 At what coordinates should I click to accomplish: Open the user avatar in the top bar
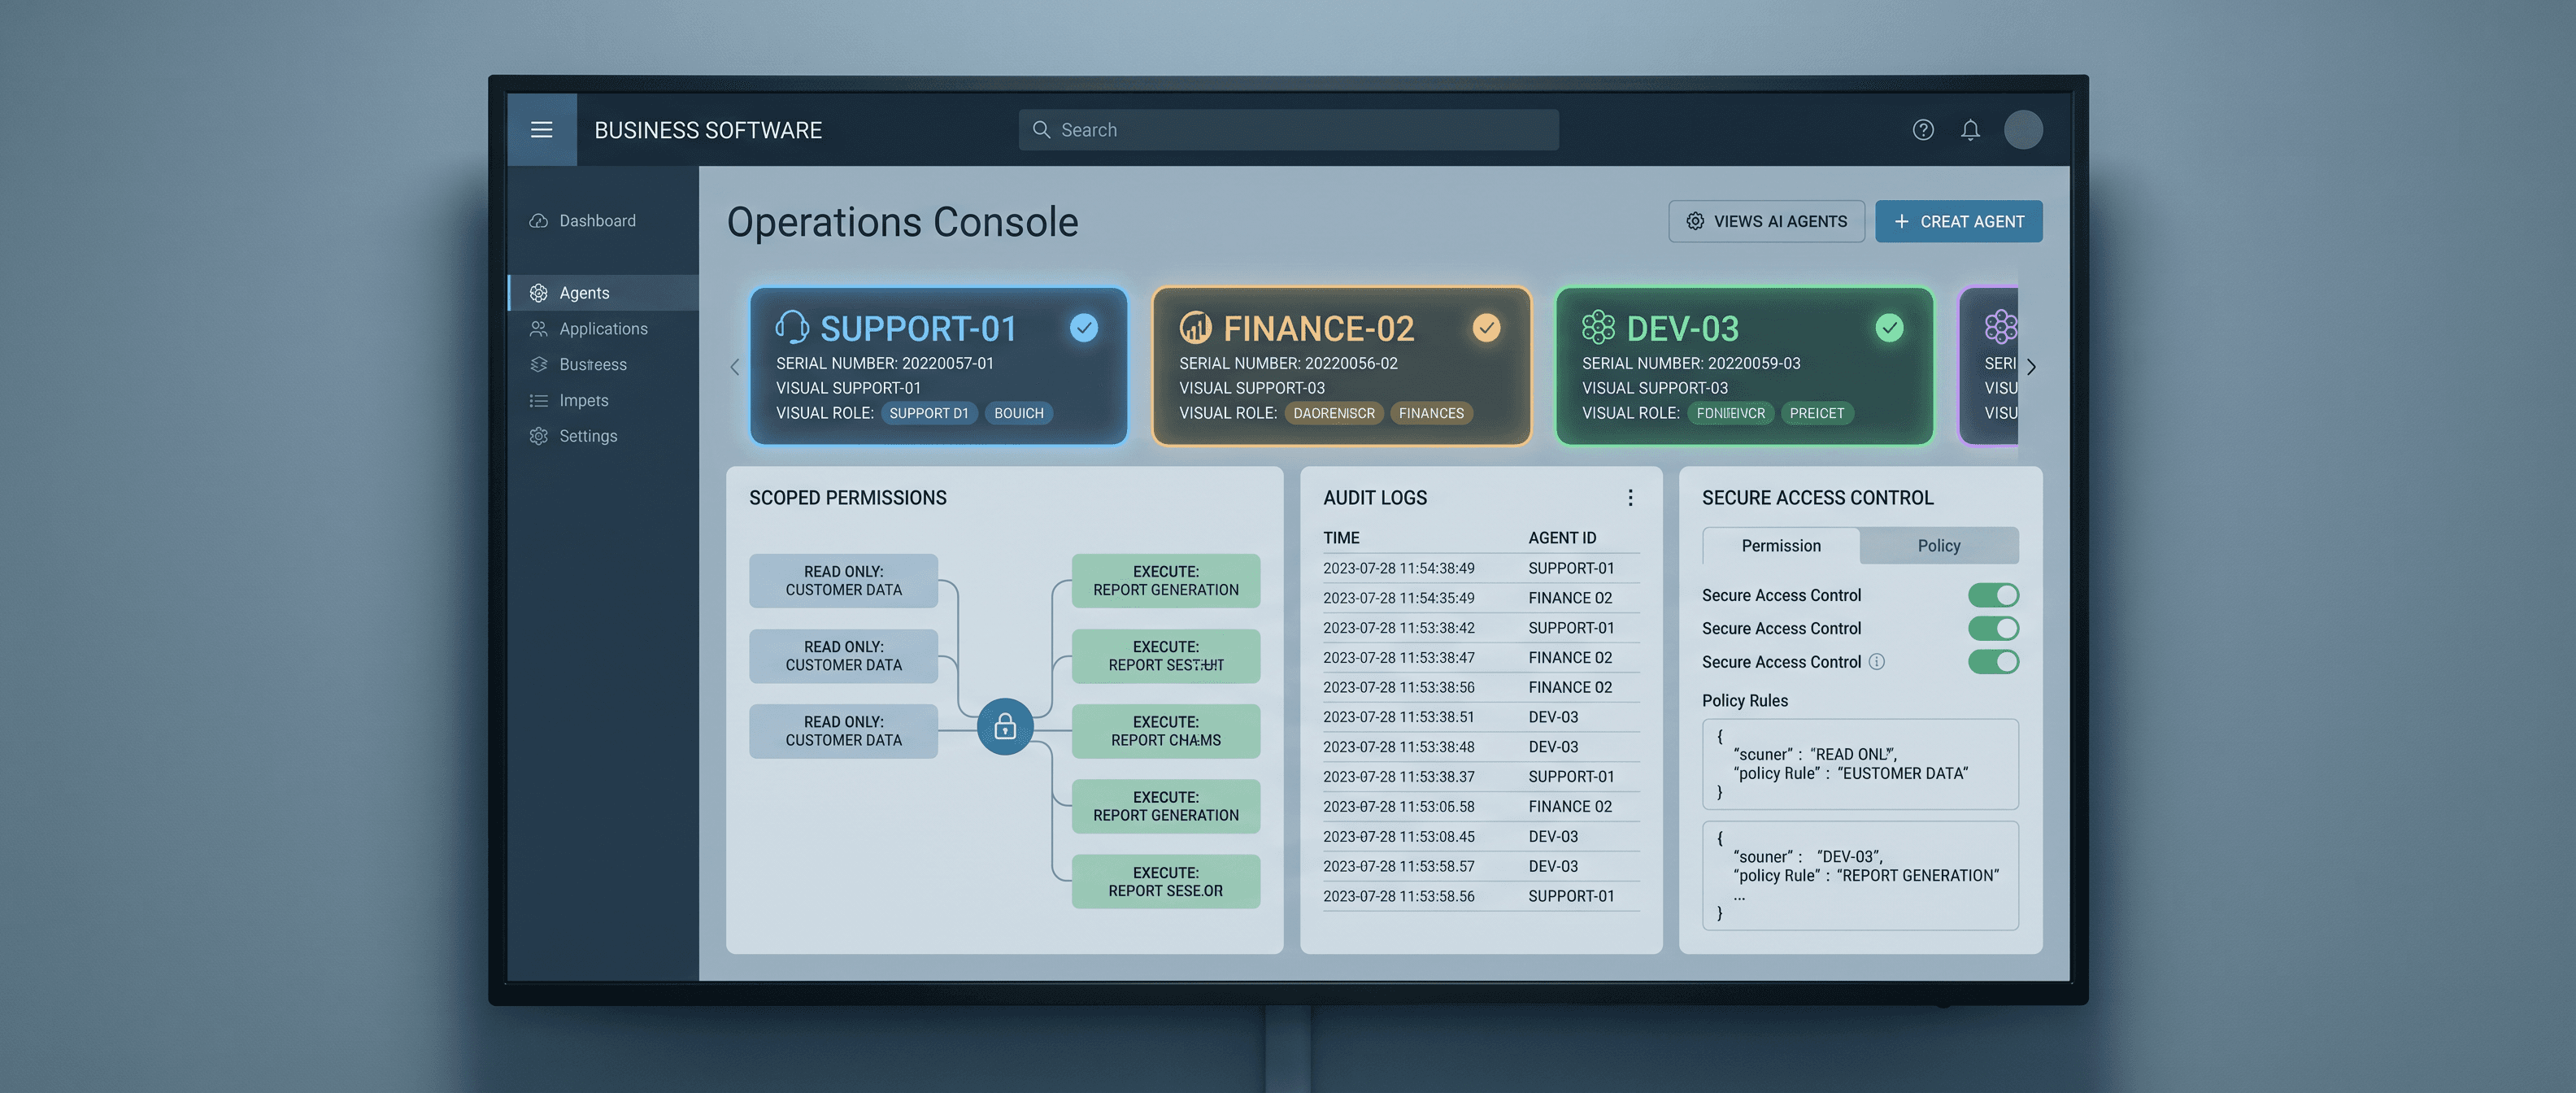(x=2024, y=129)
